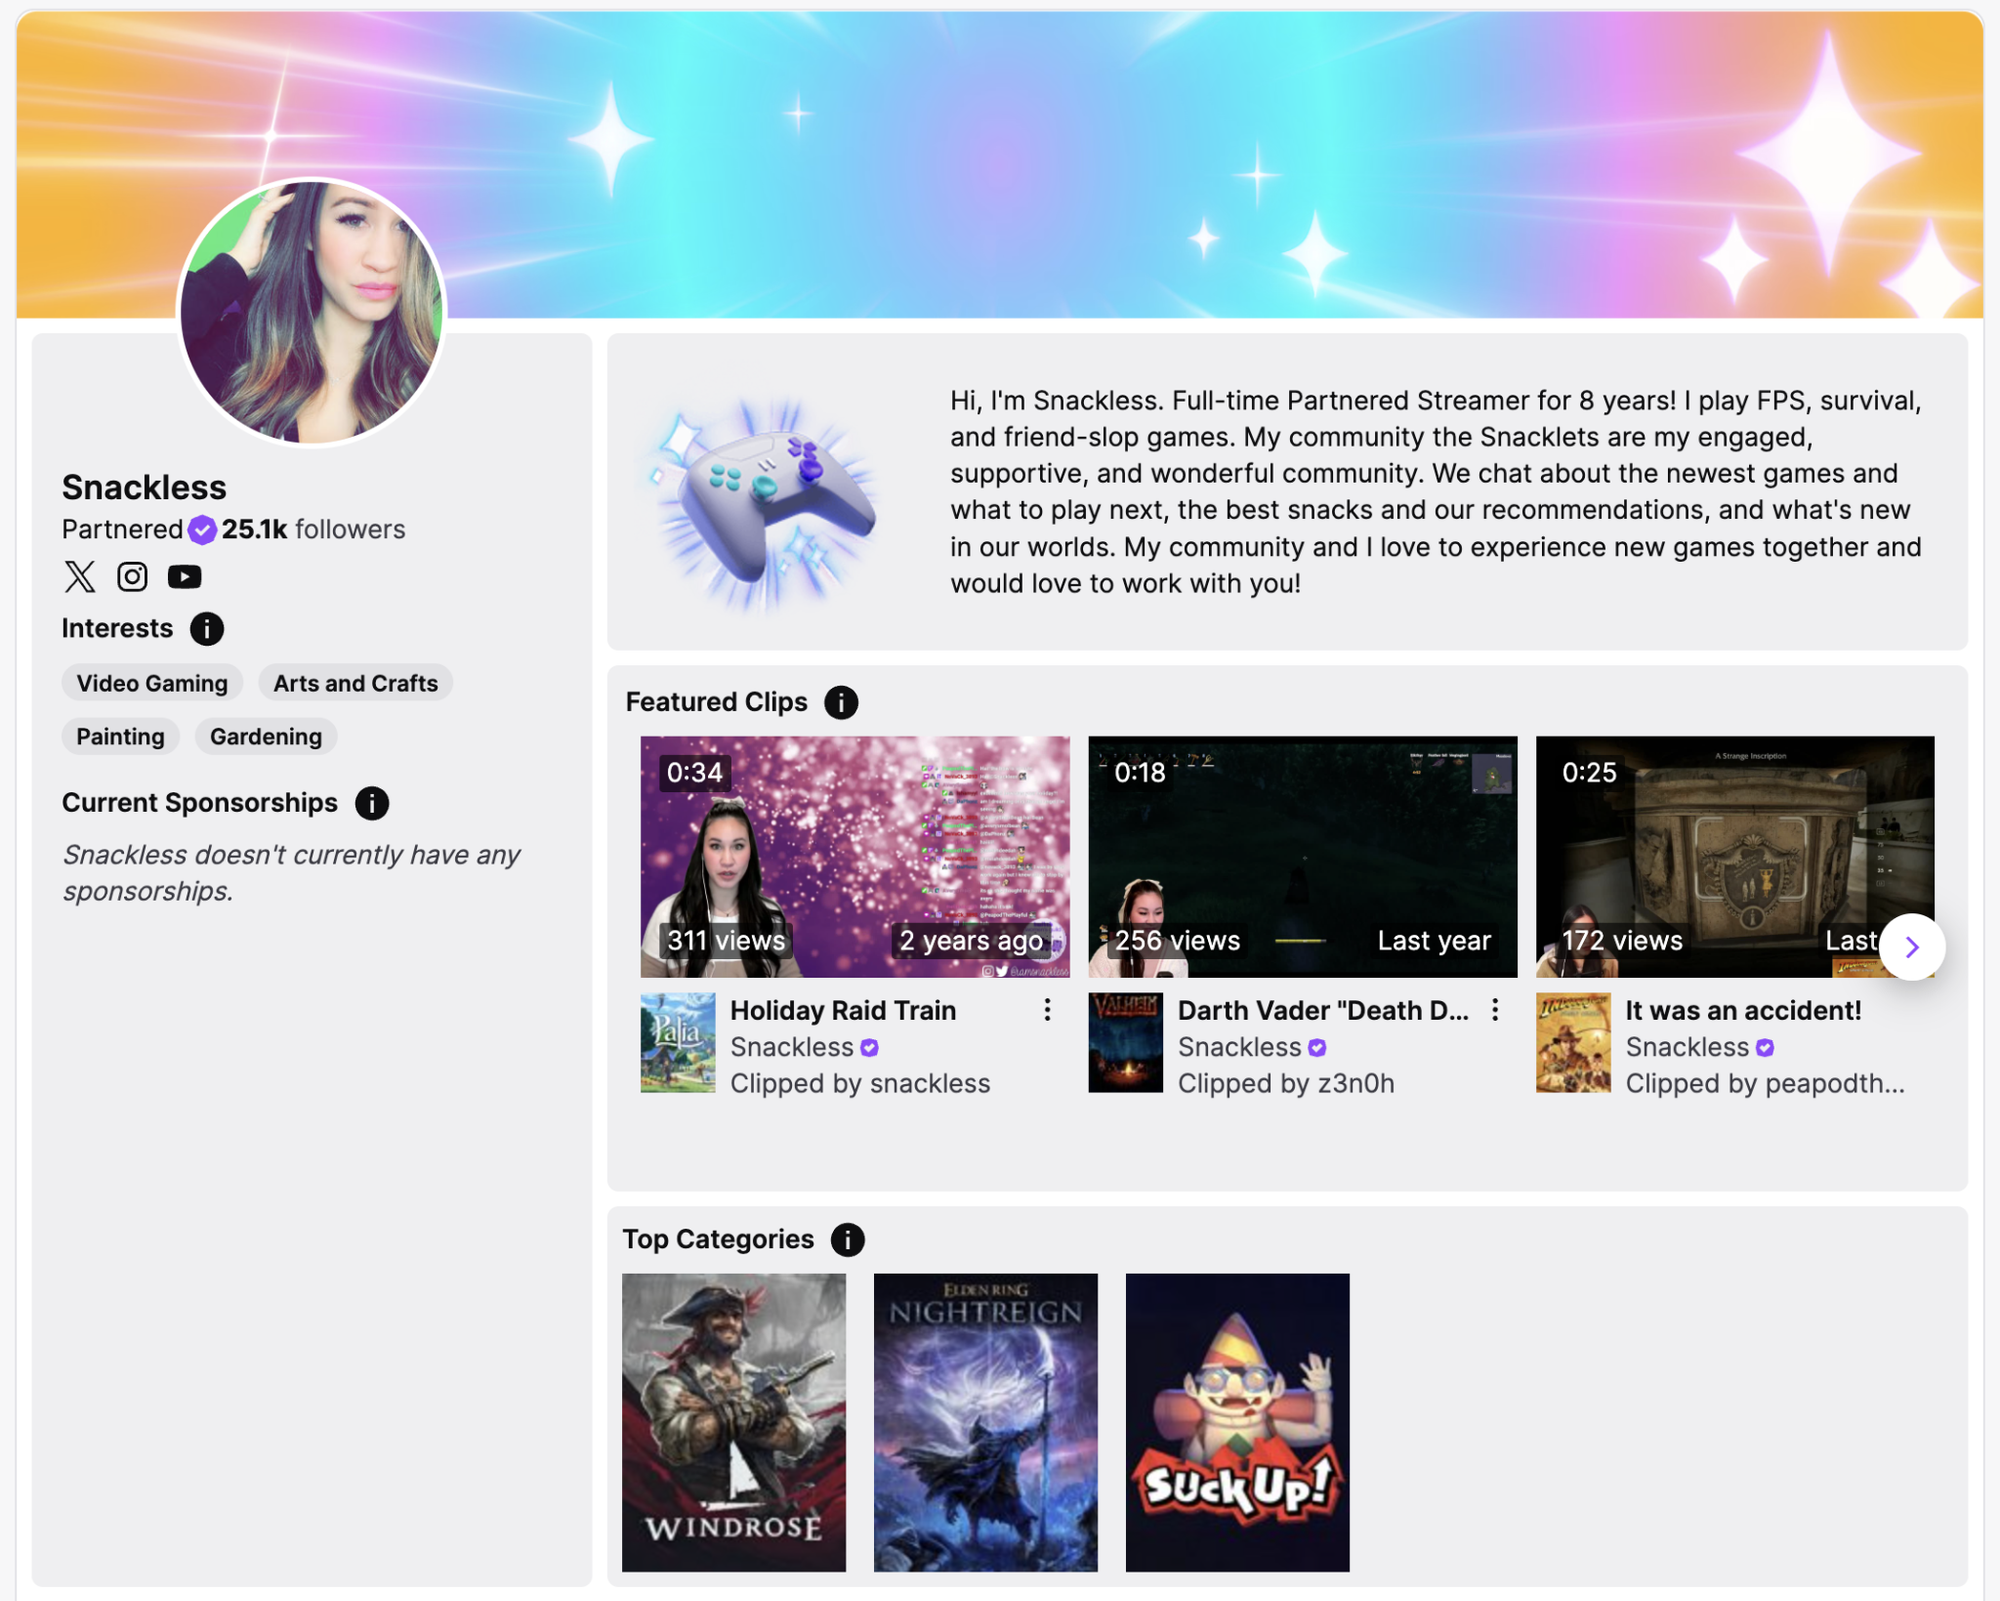Screen dimensions: 2000x1601
Task: Play the Darth Vader clip thumbnail
Action: [x=1303, y=857]
